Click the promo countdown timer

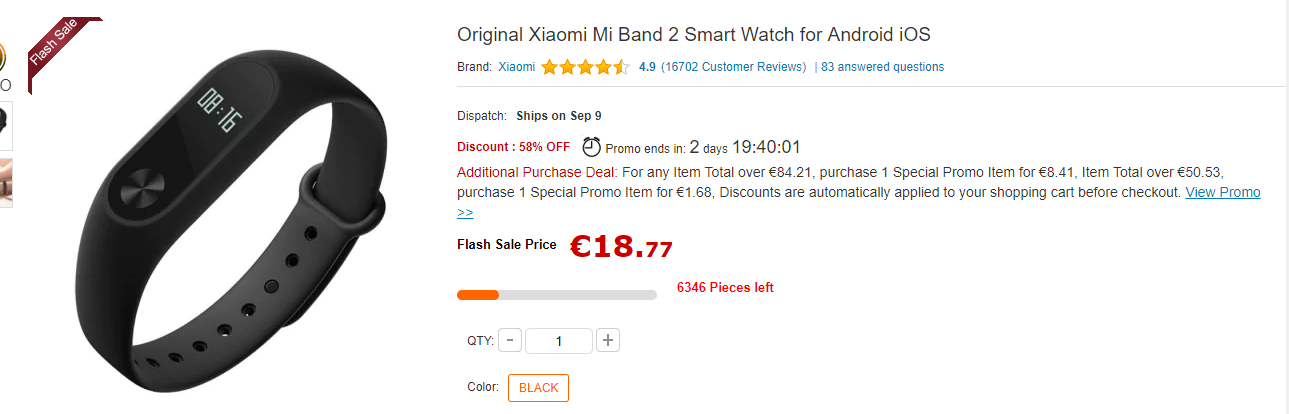[x=745, y=147]
